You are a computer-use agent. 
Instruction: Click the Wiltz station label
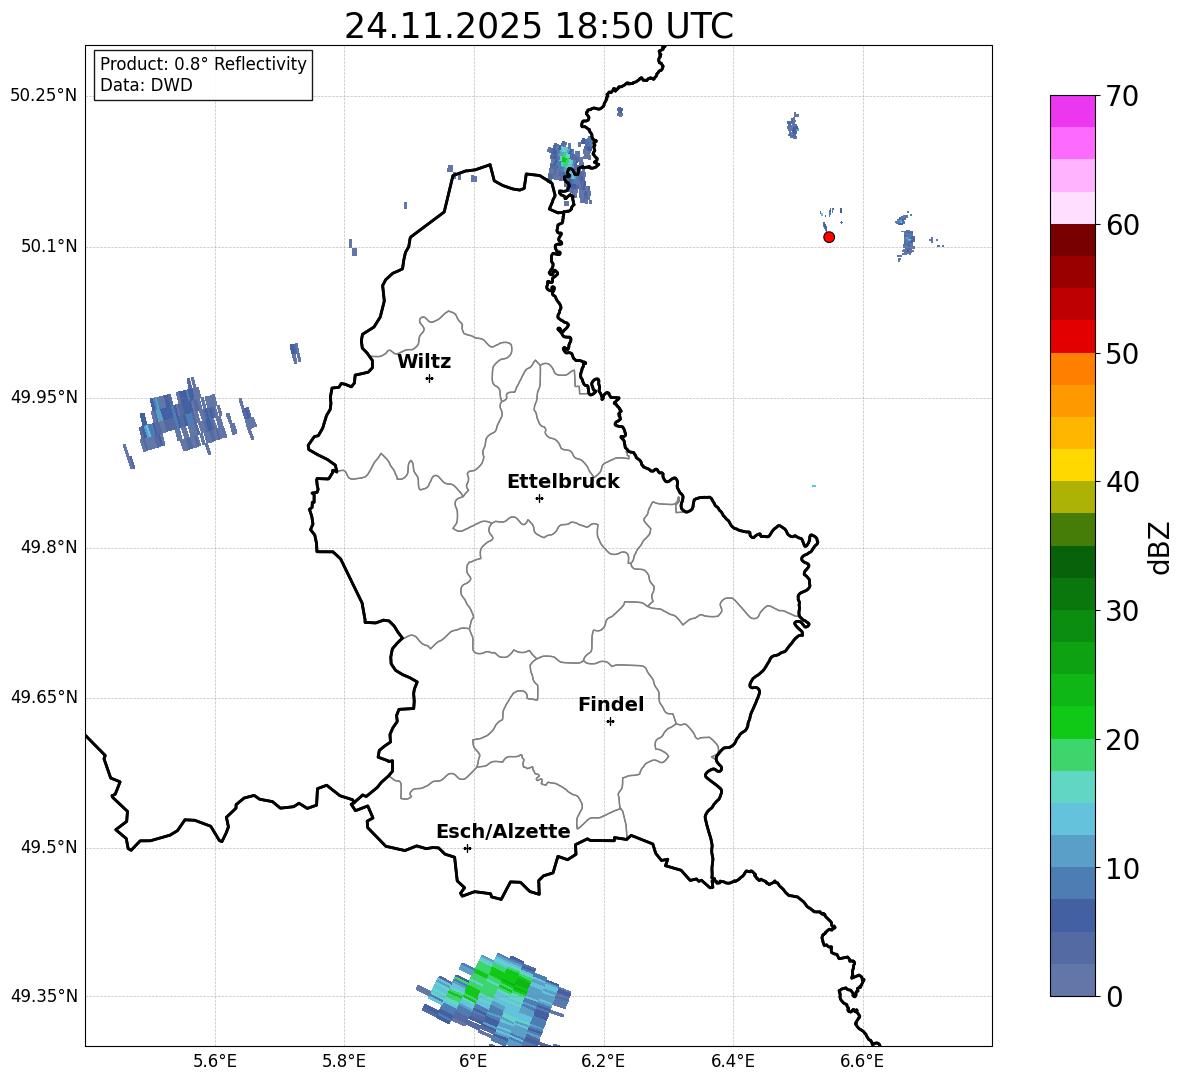pos(424,362)
